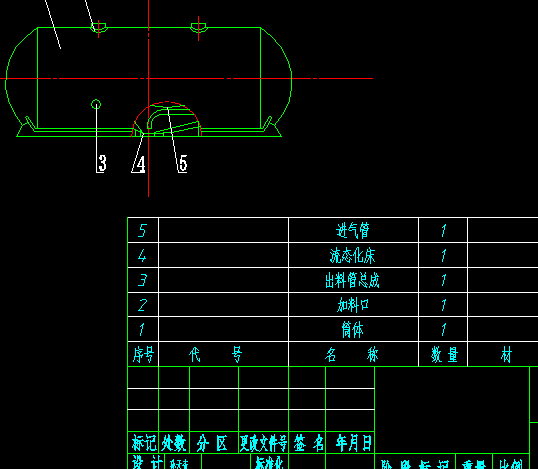
Task: Select the red dashed arc around inlet pipe
Action: [x=167, y=119]
